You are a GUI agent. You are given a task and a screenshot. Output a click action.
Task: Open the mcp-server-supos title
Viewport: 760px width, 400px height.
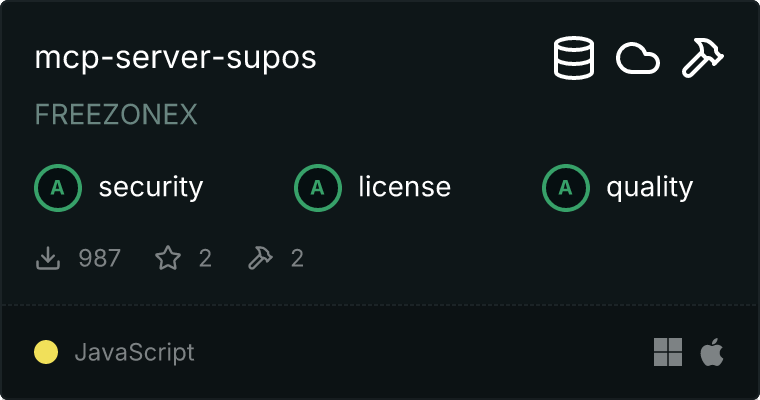tap(175, 58)
